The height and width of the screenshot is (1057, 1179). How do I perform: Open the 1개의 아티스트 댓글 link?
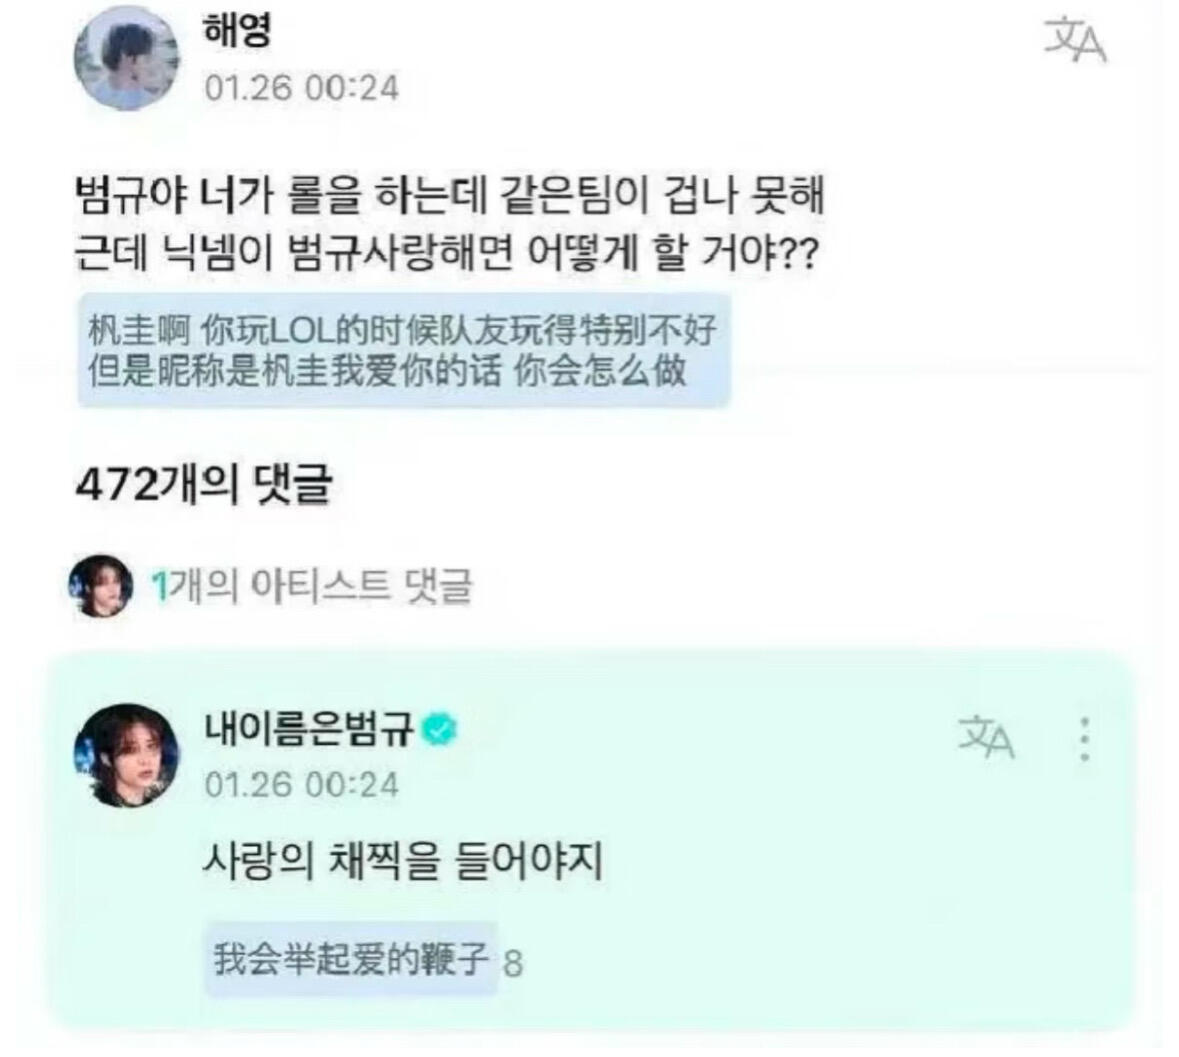(311, 586)
